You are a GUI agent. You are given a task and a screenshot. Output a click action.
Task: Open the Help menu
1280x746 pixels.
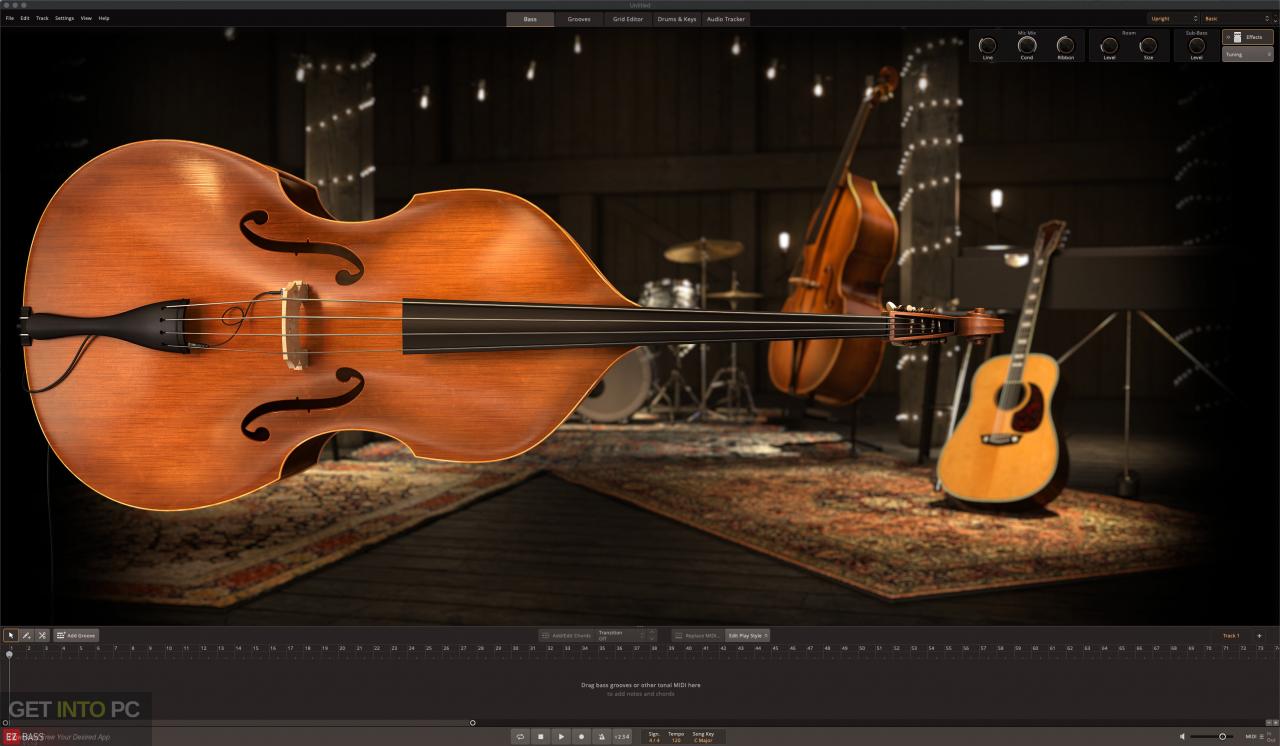click(x=104, y=18)
